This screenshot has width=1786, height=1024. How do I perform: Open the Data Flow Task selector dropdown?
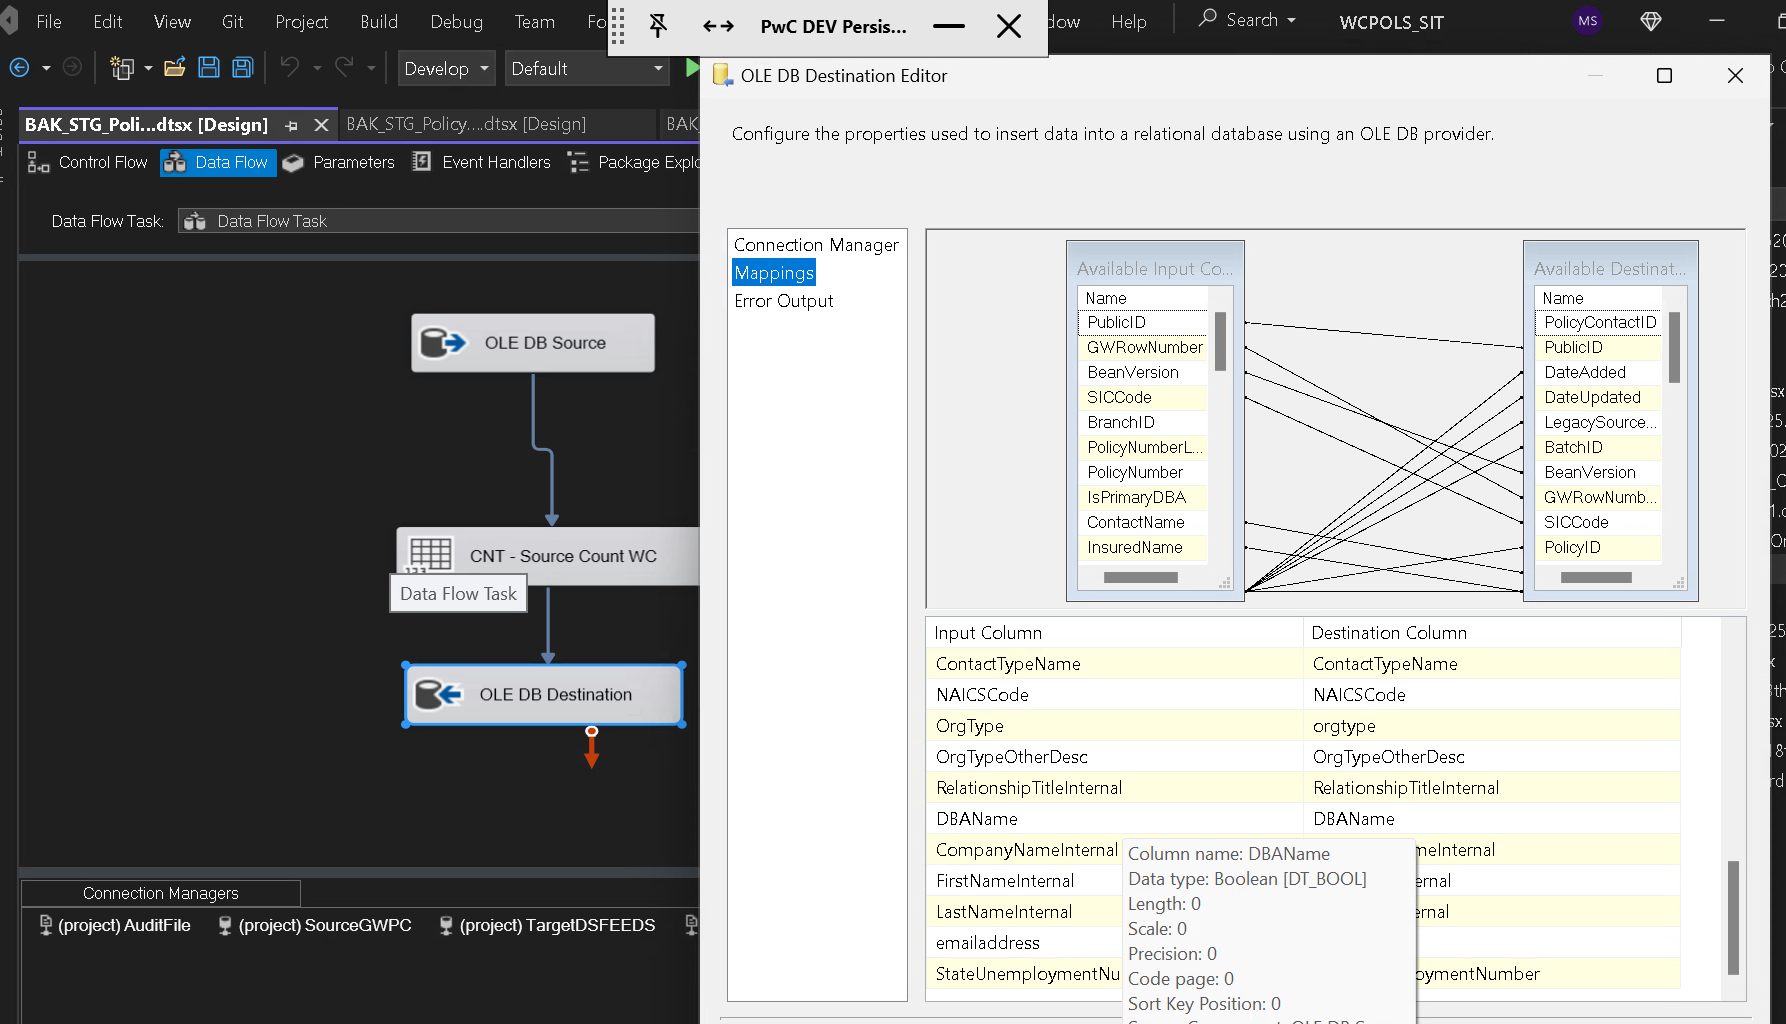click(x=438, y=221)
